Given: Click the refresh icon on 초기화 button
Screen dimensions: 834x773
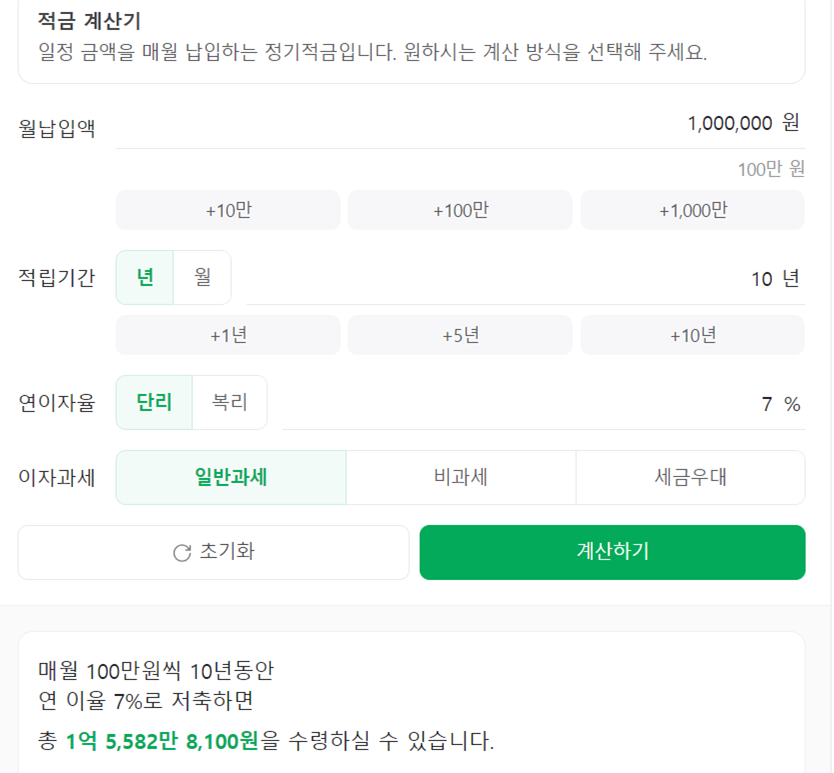Looking at the screenshot, I should click(179, 552).
